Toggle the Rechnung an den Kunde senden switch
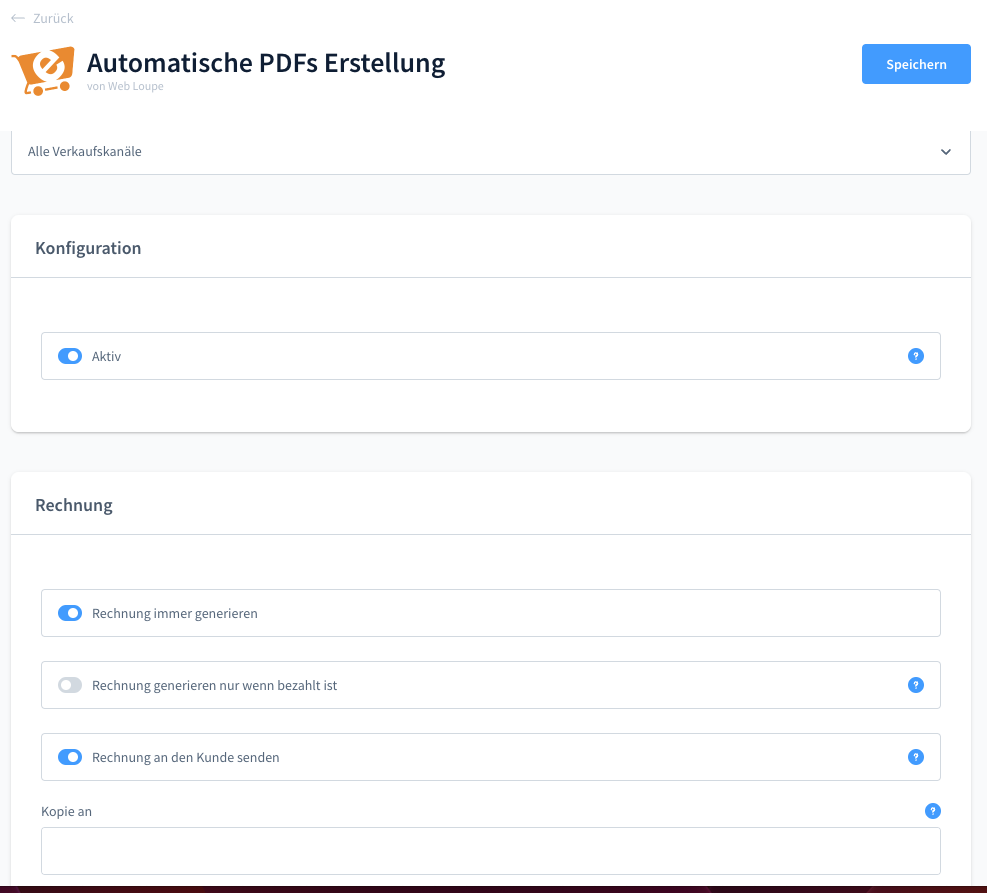This screenshot has height=893, width=987. click(70, 757)
